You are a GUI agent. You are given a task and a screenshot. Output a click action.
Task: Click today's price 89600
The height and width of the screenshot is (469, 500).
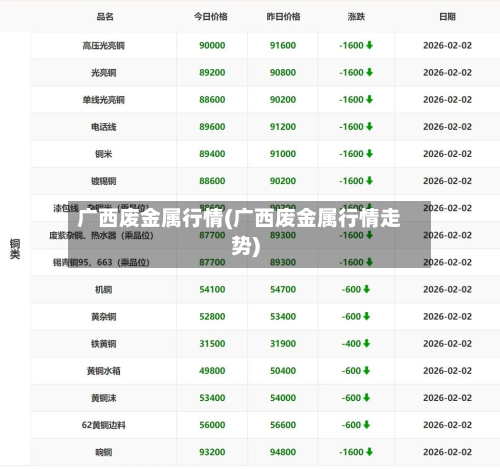click(x=212, y=127)
